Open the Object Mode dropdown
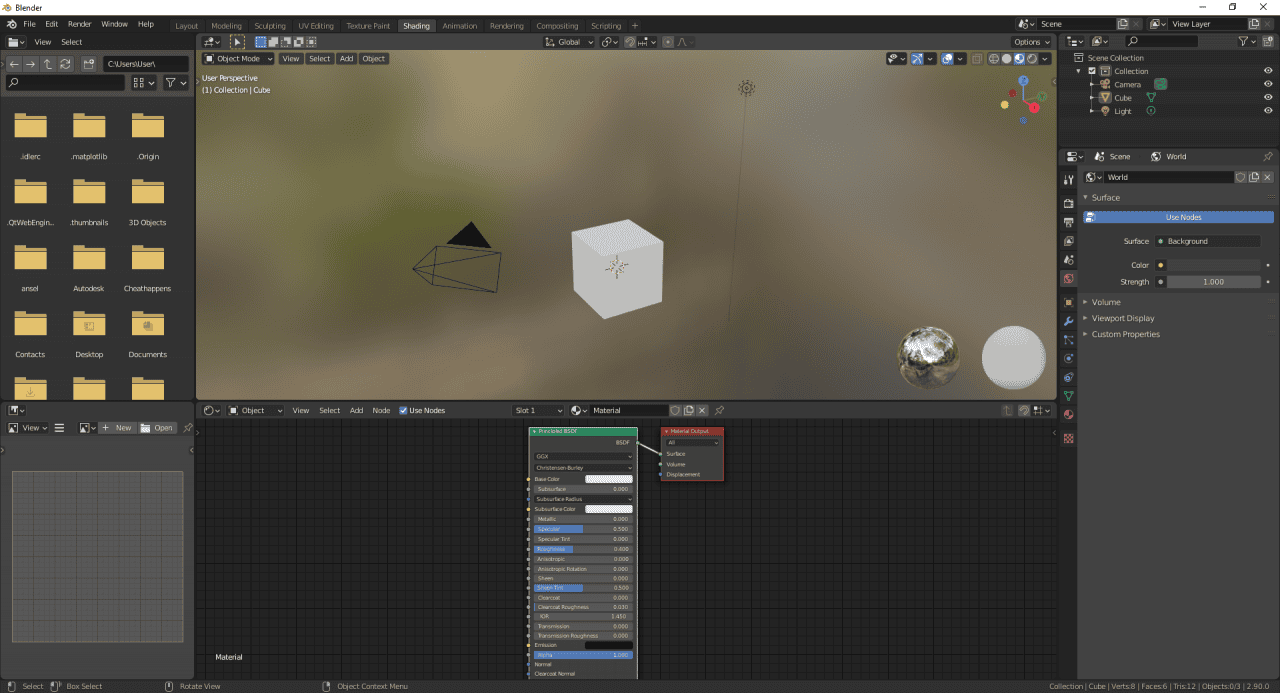1280x693 pixels. click(239, 58)
